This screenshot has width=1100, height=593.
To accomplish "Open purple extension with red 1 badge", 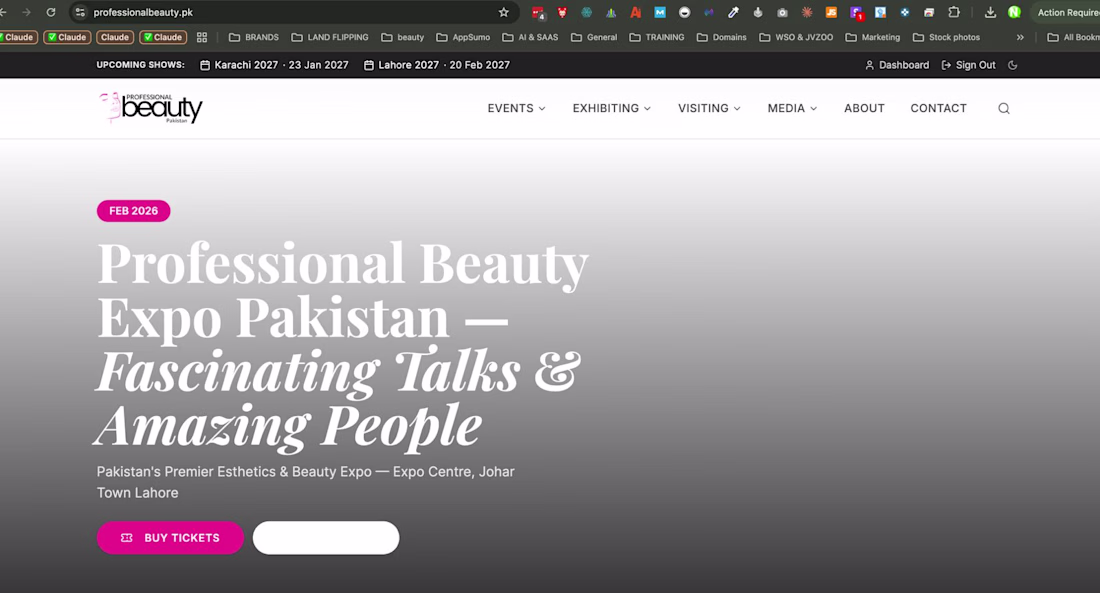I will (856, 13).
